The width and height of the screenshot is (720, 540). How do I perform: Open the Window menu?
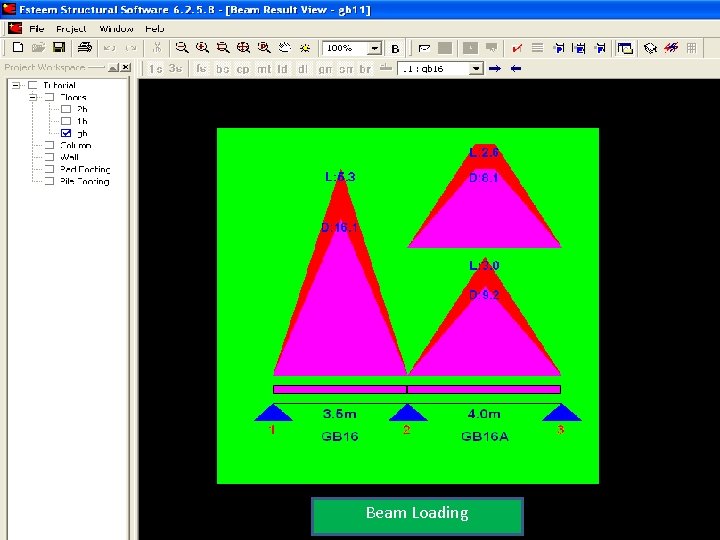point(116,29)
